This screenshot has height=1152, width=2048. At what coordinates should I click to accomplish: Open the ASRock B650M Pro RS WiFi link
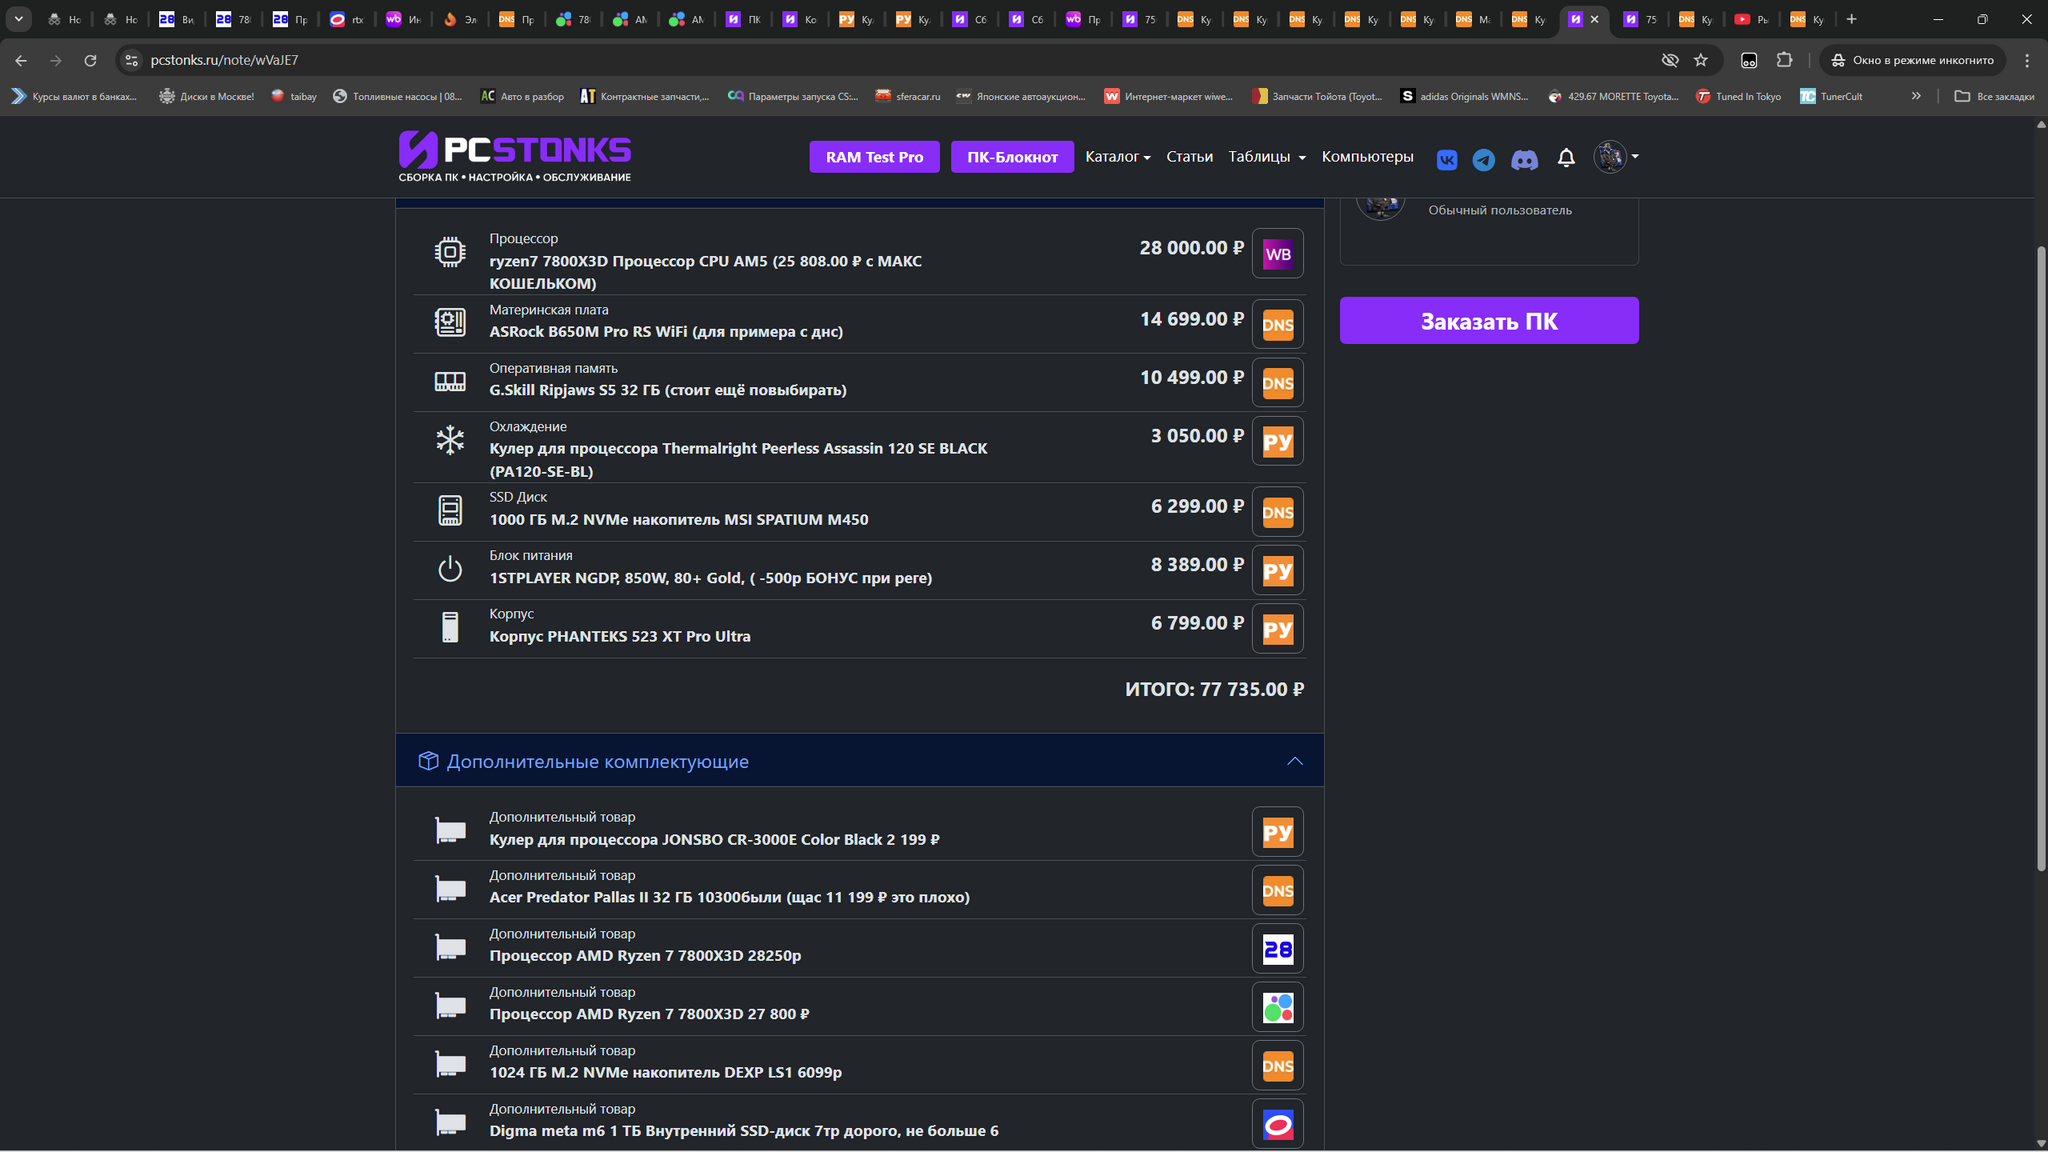[666, 332]
